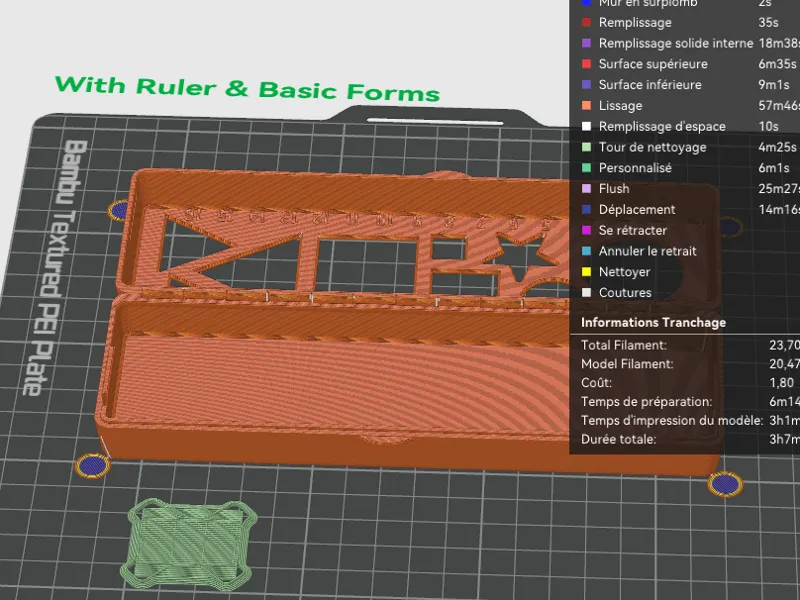Click the Annuler le retrait cyan swatch
Viewport: 800px width, 600px height.
tap(586, 251)
